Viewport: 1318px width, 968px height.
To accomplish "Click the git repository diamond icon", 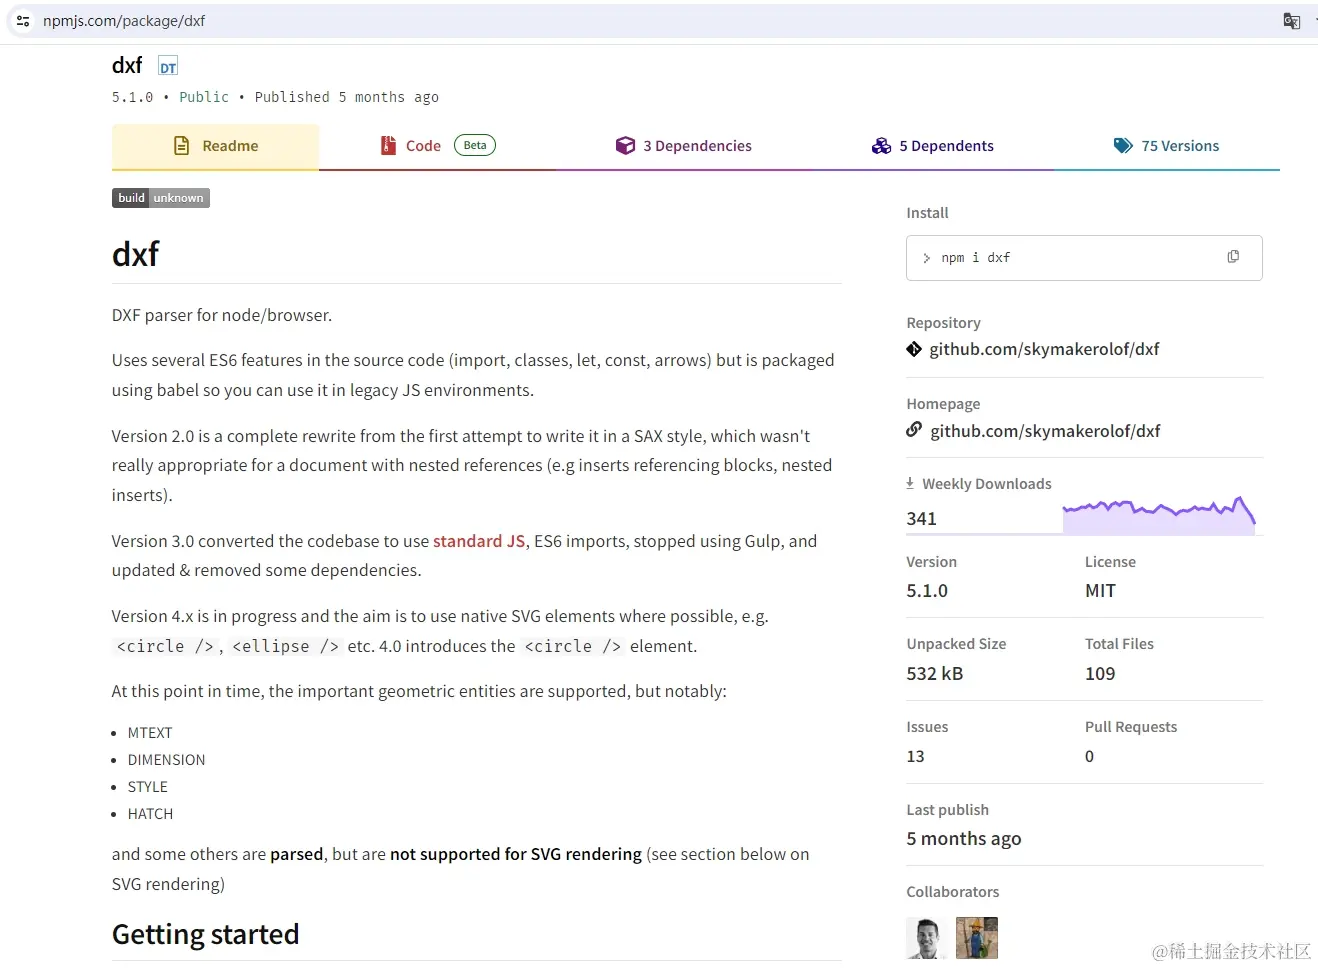I will click(914, 349).
